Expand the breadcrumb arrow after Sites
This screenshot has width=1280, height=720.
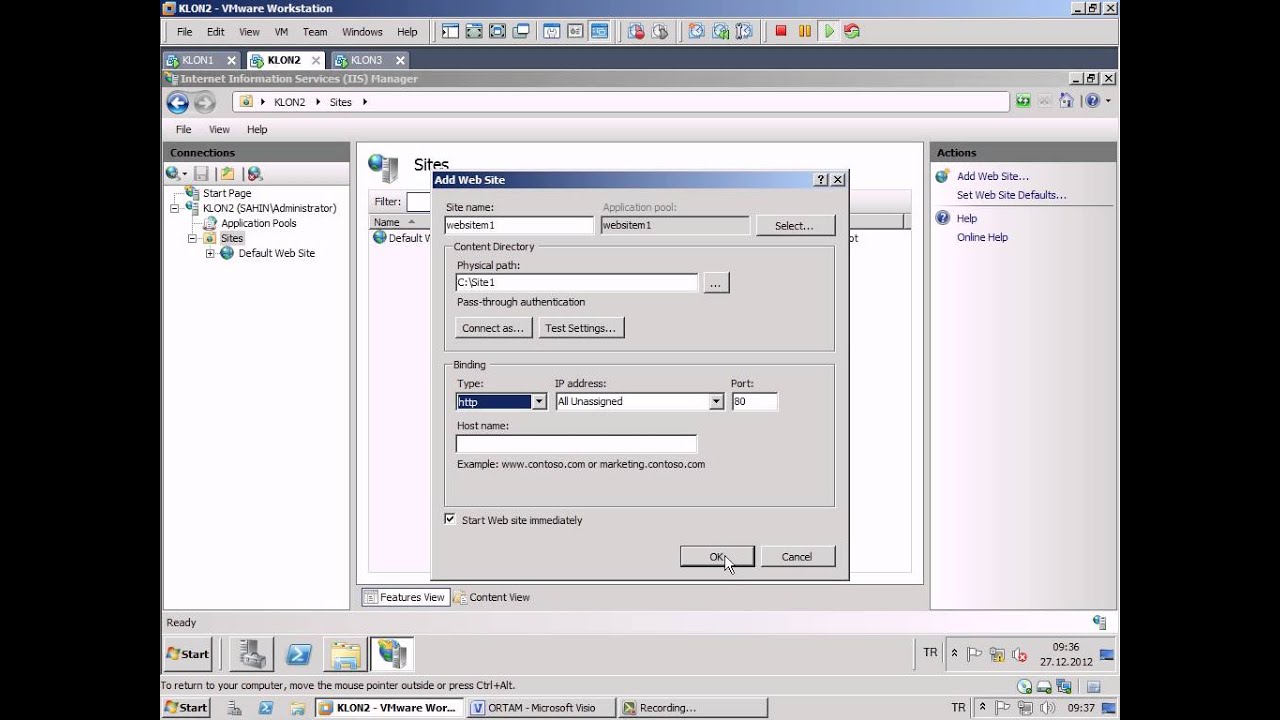pyautogui.click(x=365, y=102)
